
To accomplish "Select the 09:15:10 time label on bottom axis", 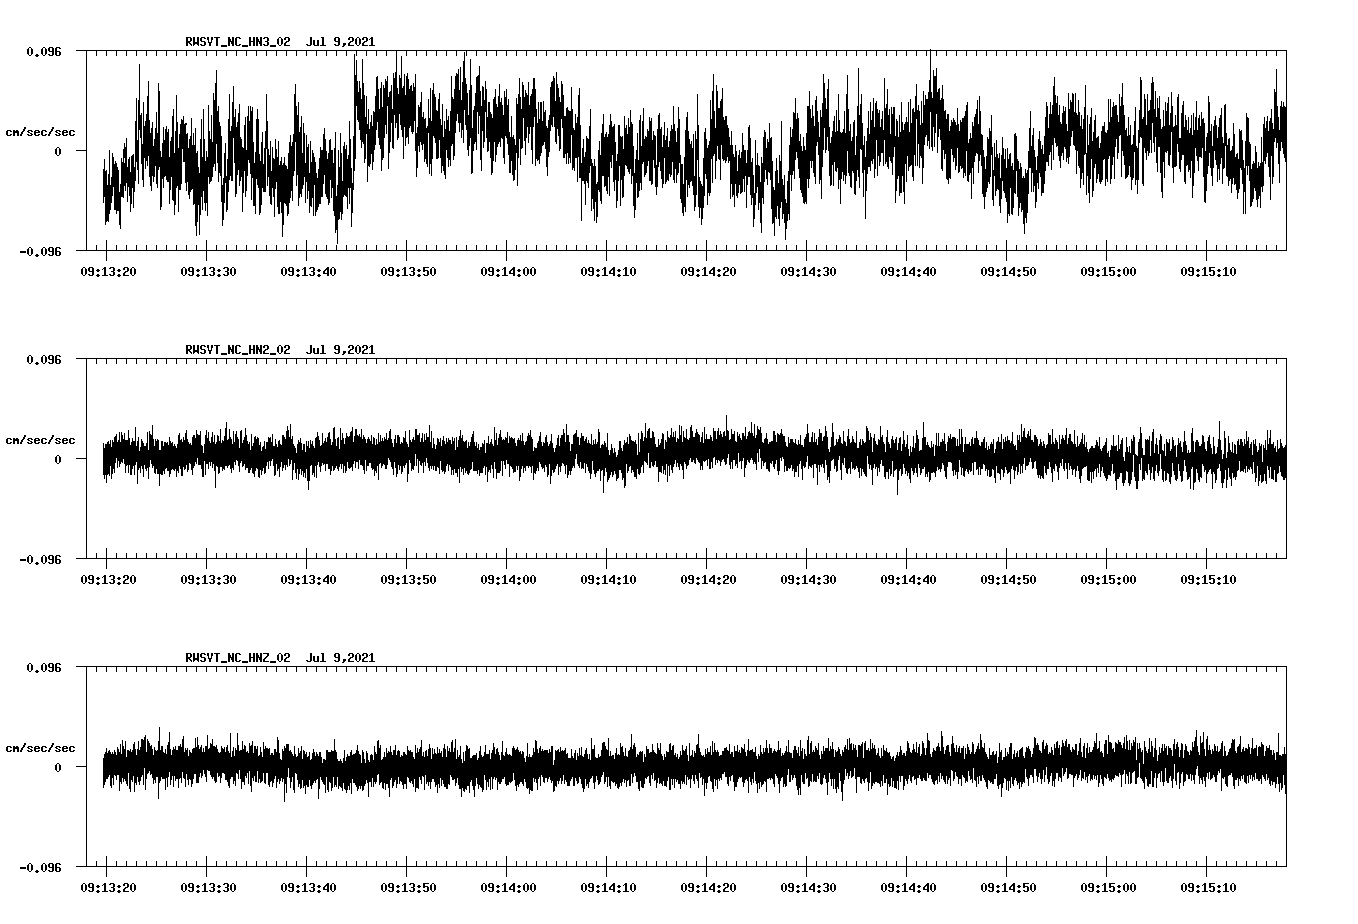I will (x=1209, y=886).
